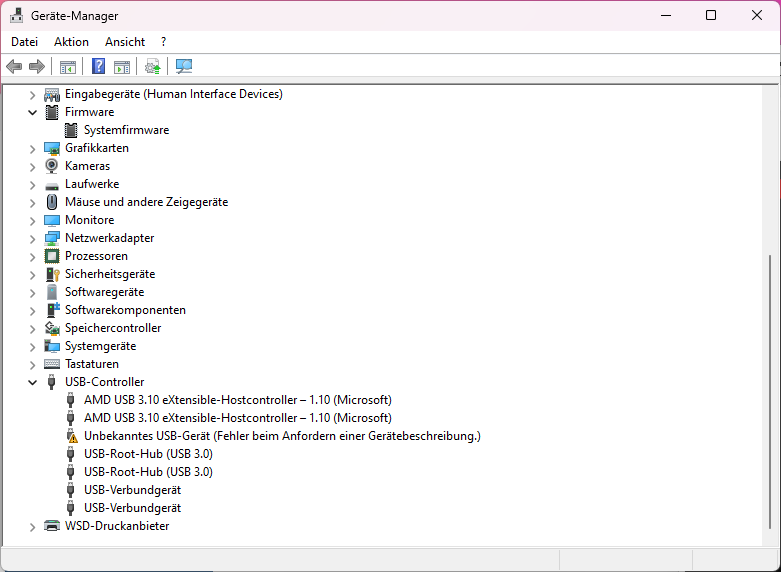Select the Systemgeräte label
This screenshot has height=572, width=781.
pyautogui.click(x=101, y=346)
